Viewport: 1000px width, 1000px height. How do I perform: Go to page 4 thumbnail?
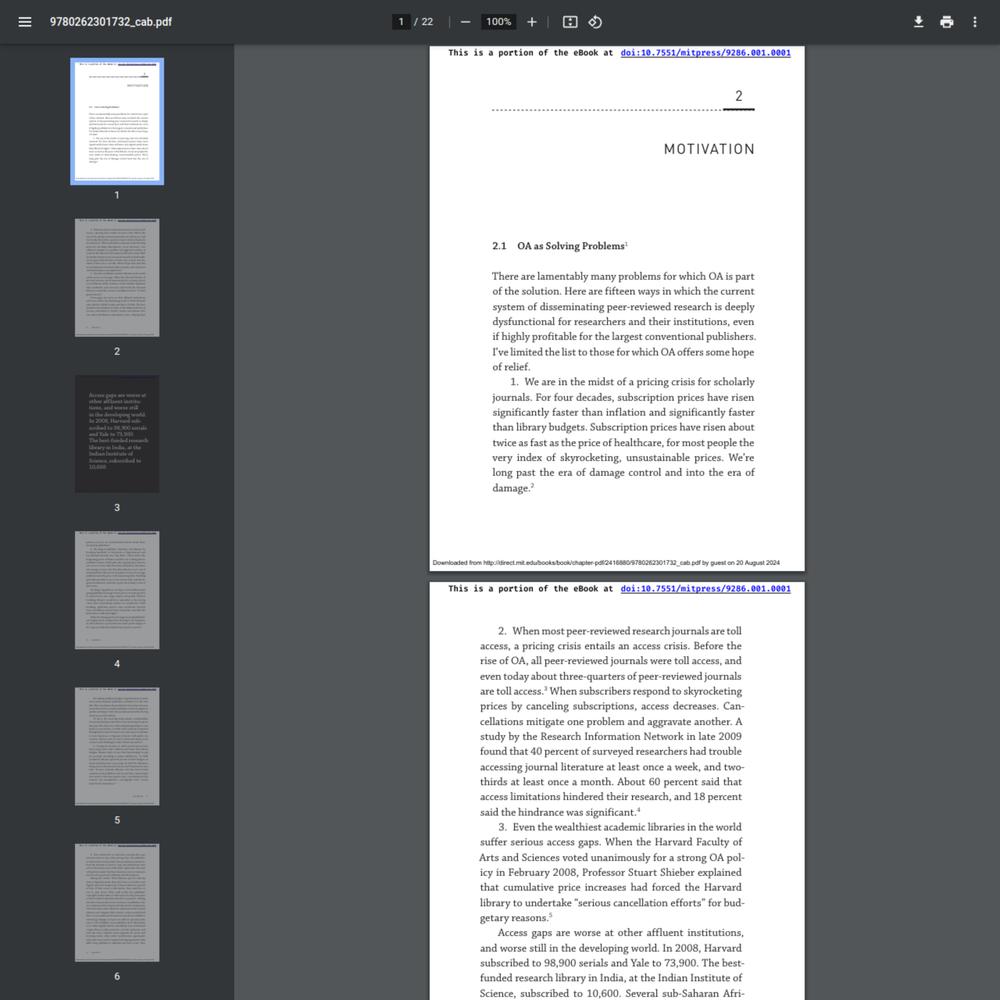(x=117, y=590)
